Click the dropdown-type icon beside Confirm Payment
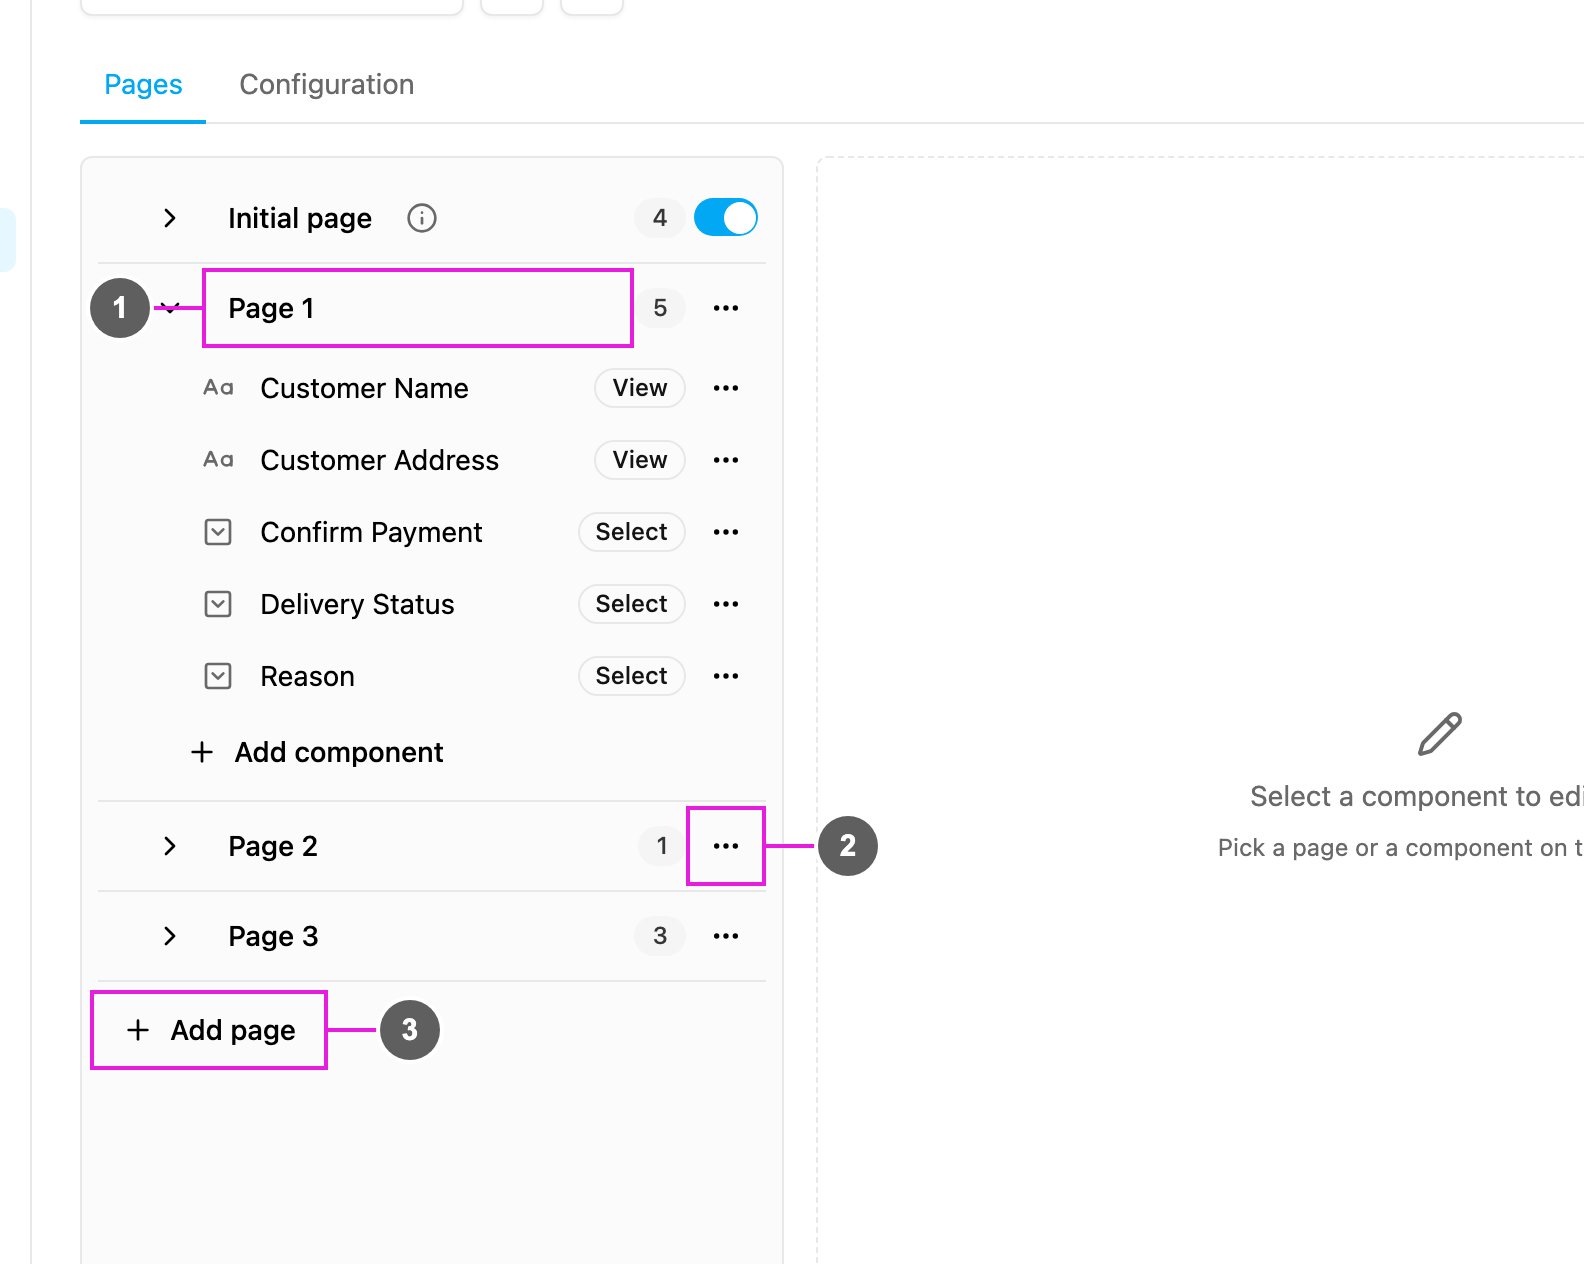This screenshot has width=1584, height=1264. click(218, 532)
